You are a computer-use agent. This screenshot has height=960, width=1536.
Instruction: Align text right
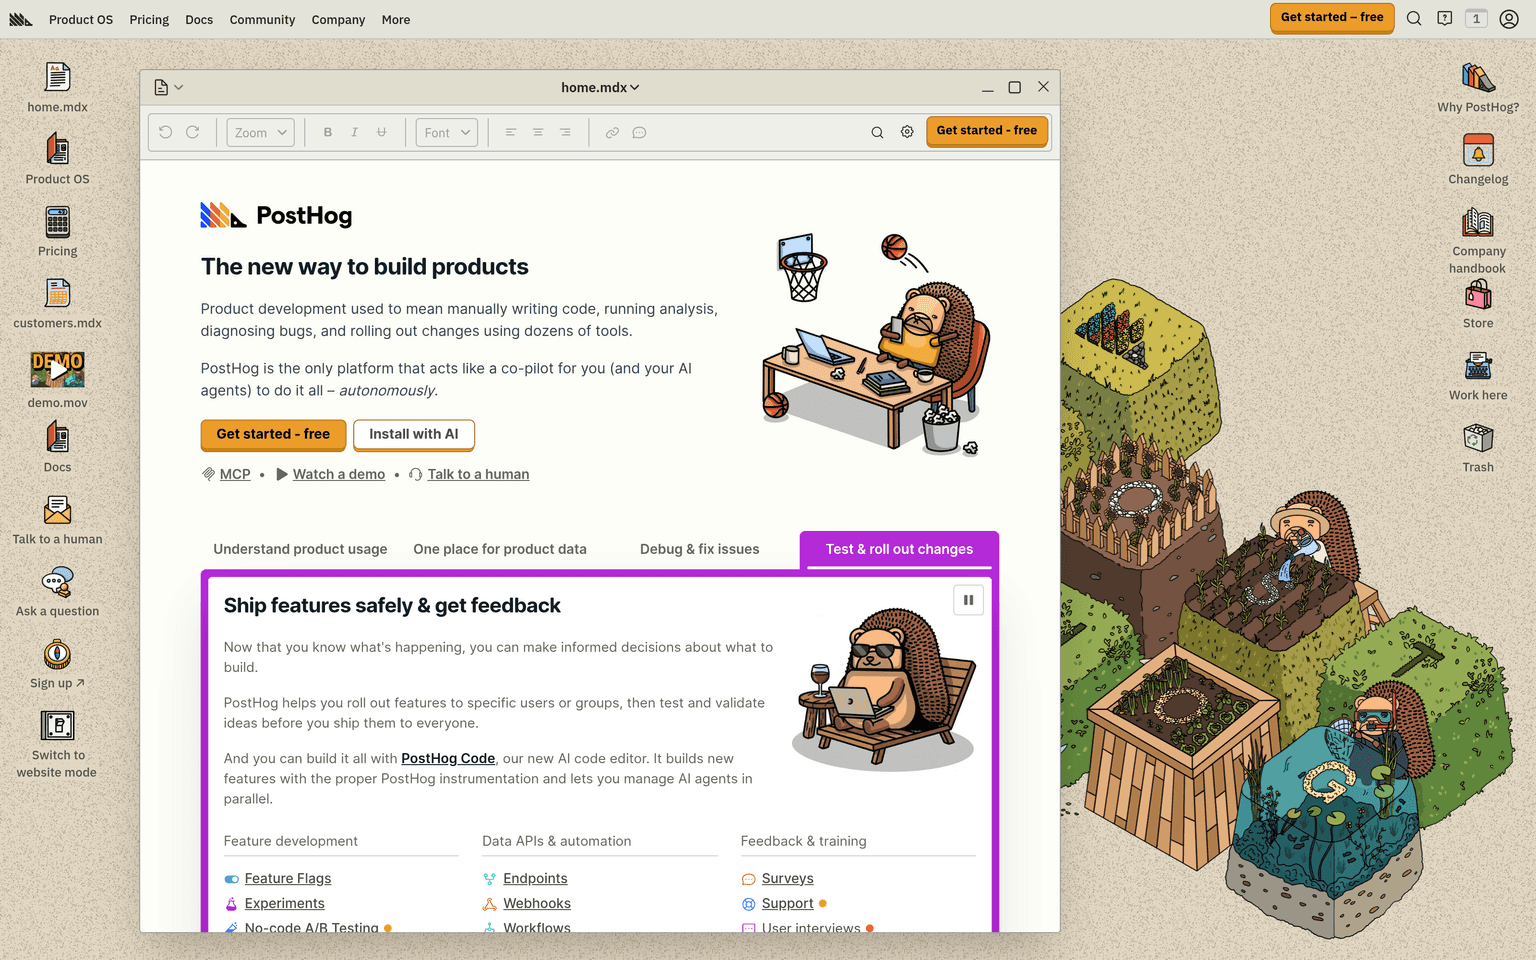[565, 132]
